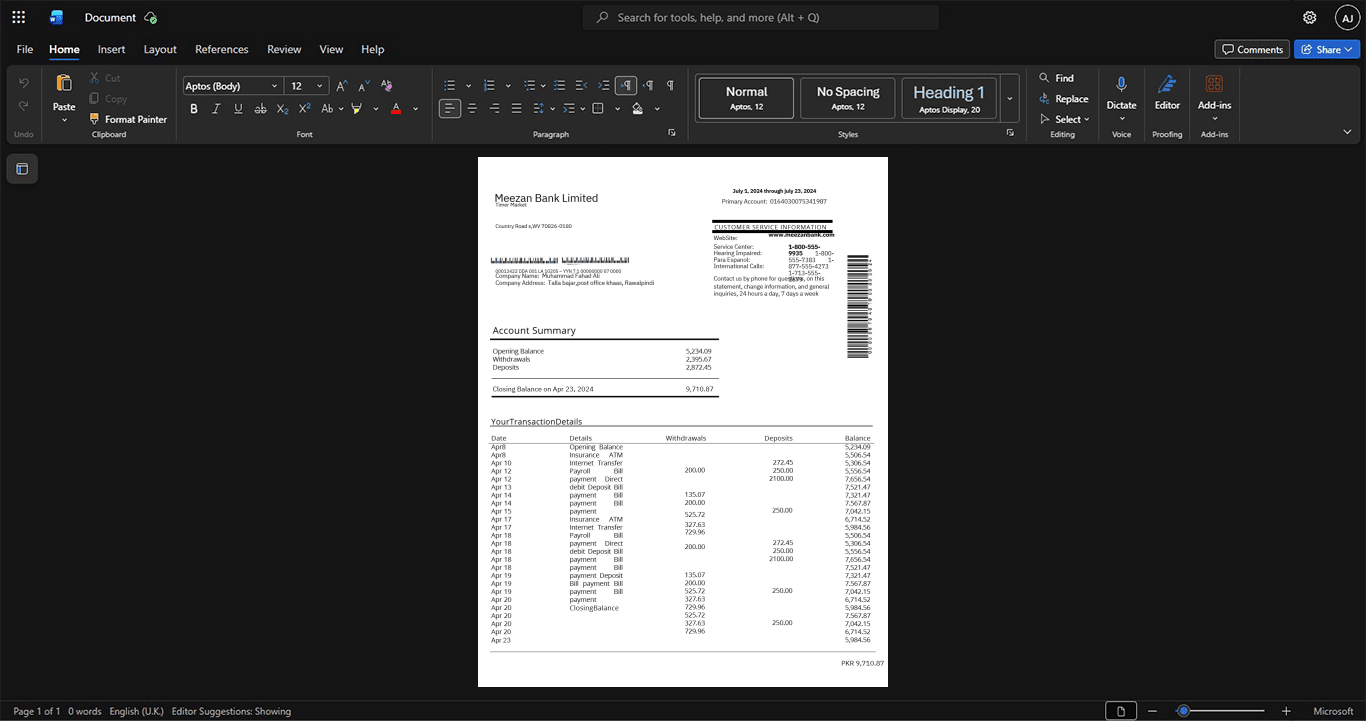
Task: Click the Share button
Action: (x=1327, y=49)
